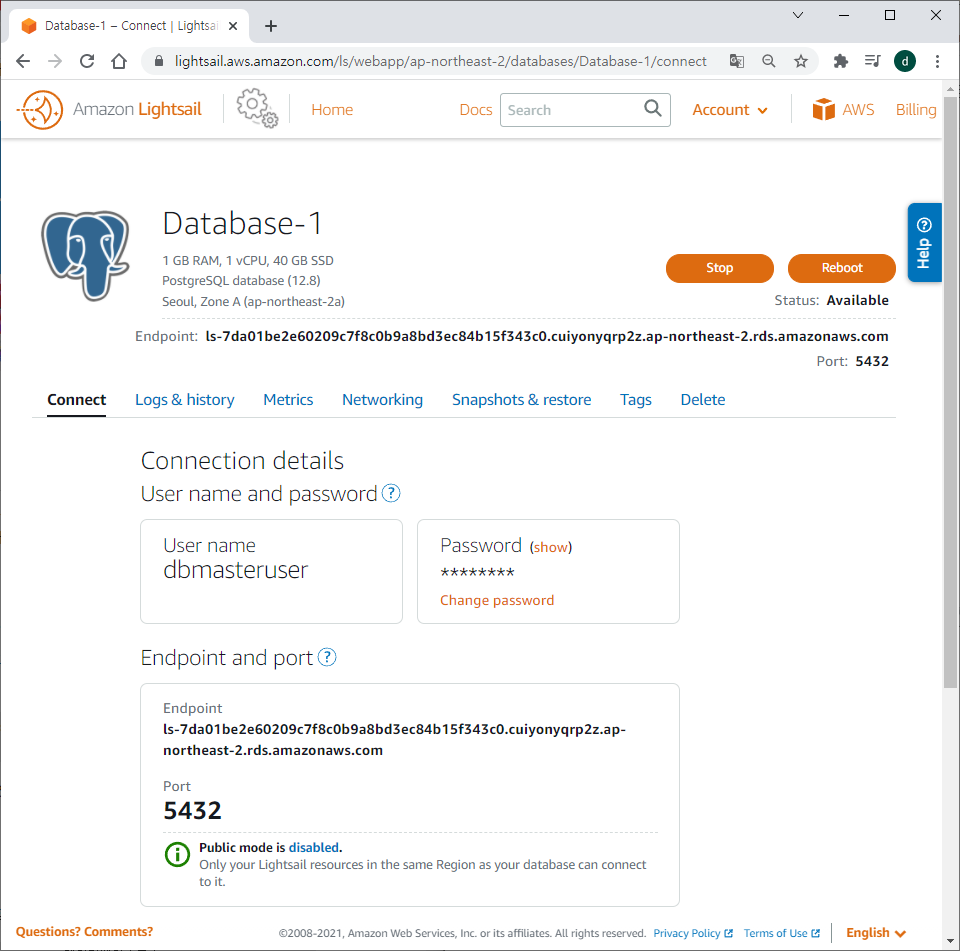
Task: Click the search magnifier icon in header
Action: coord(653,108)
